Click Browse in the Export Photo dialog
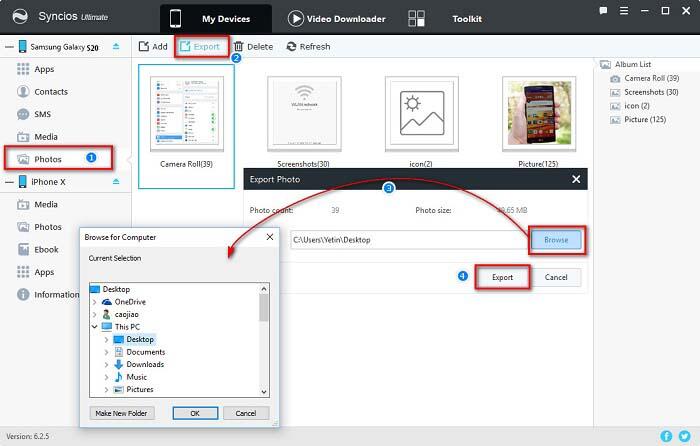Image resolution: width=700 pixels, height=446 pixels. (x=556, y=240)
